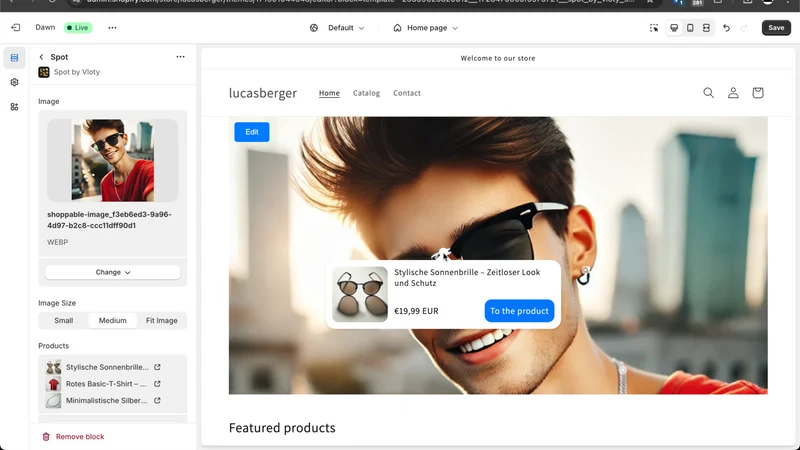Open Stylische Sonnenbrille product external link
This screenshot has width=800, height=450.
tap(158, 367)
